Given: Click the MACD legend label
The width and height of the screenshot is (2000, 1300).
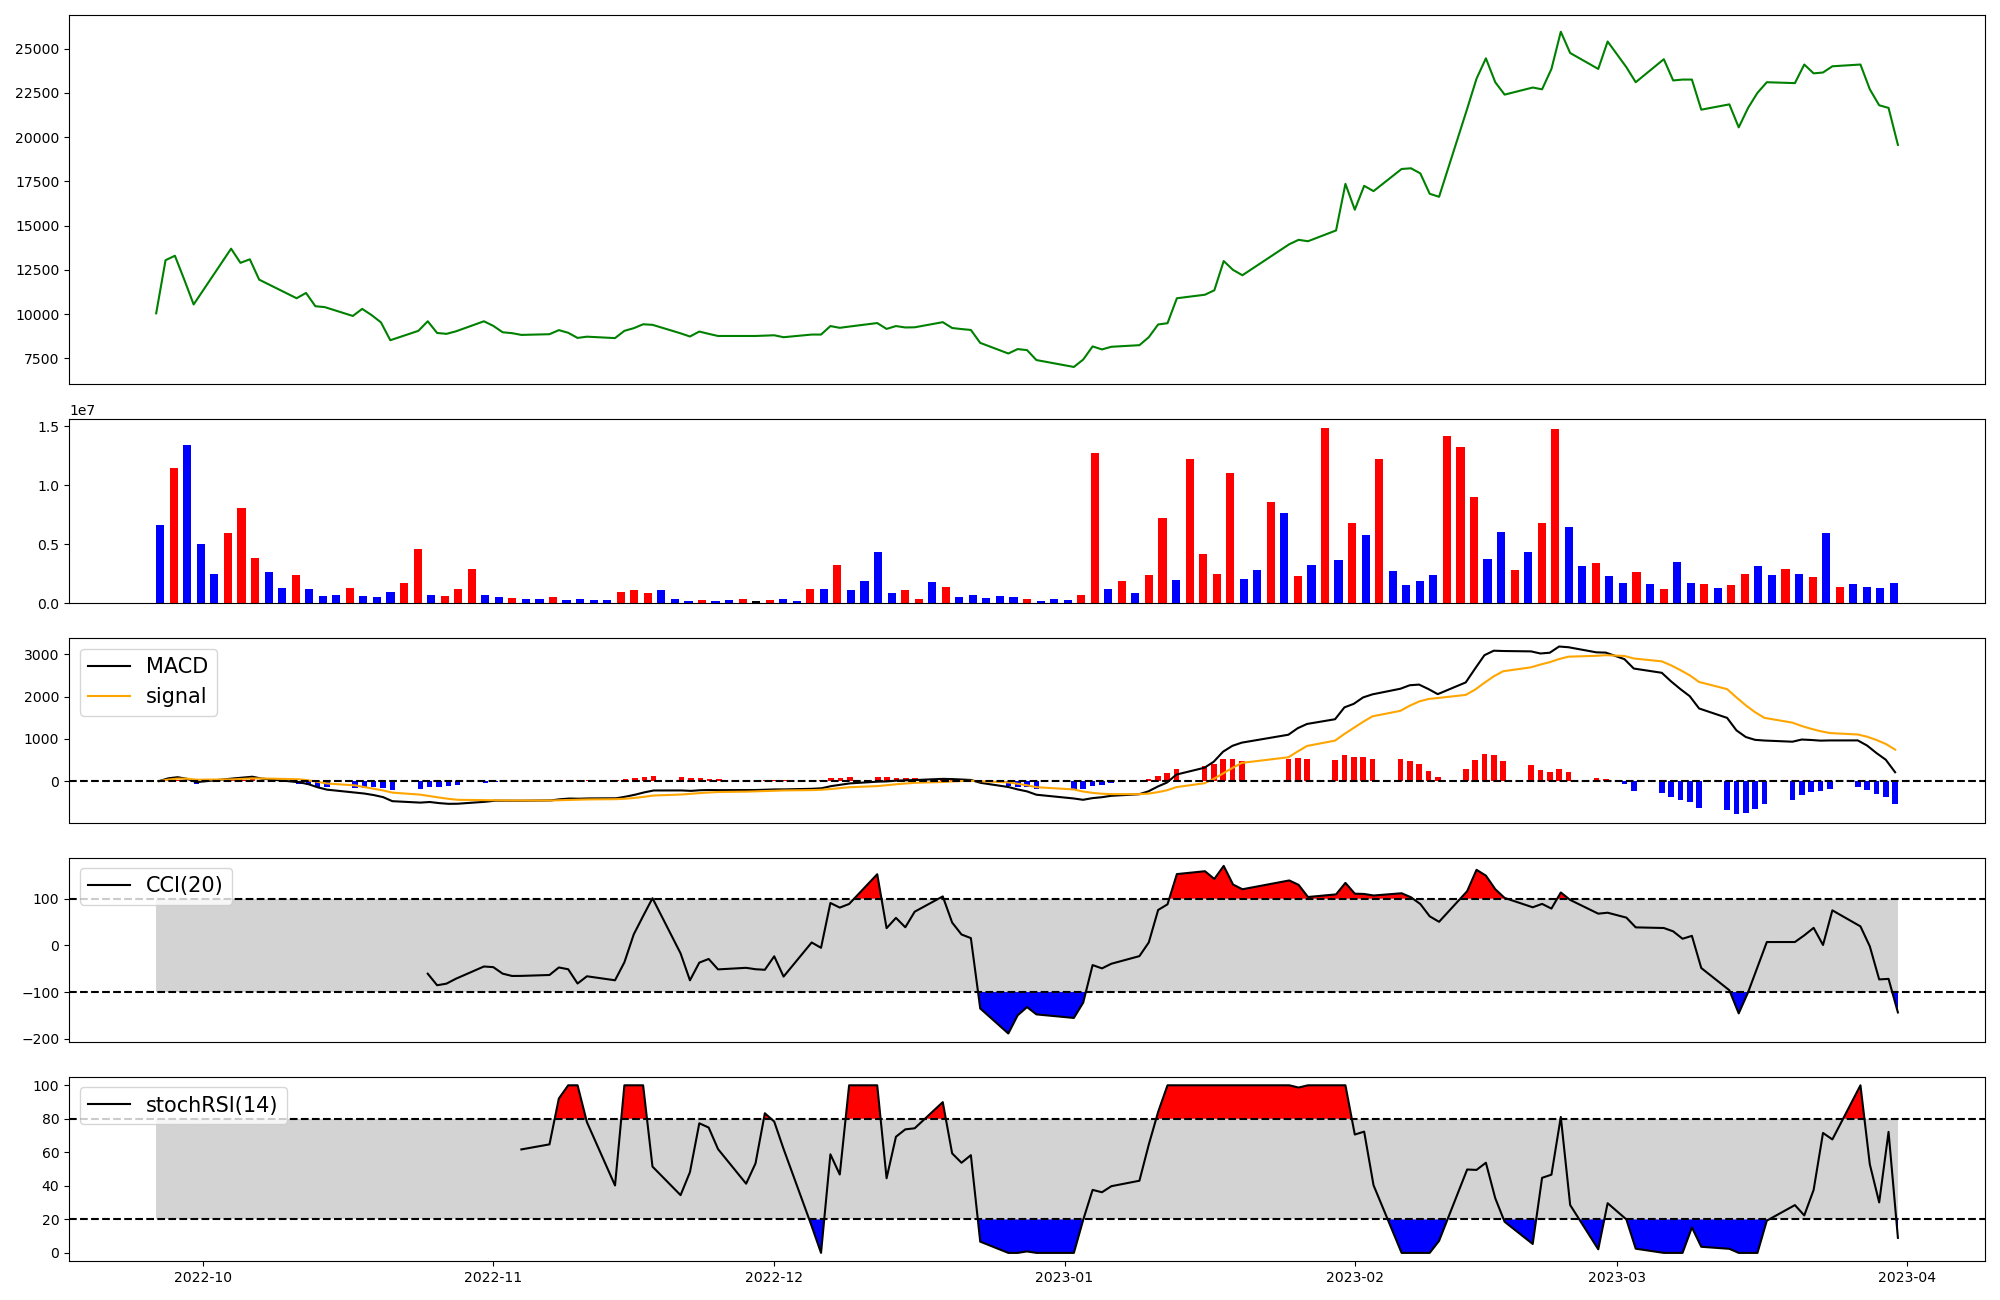Looking at the screenshot, I should pyautogui.click(x=176, y=666).
